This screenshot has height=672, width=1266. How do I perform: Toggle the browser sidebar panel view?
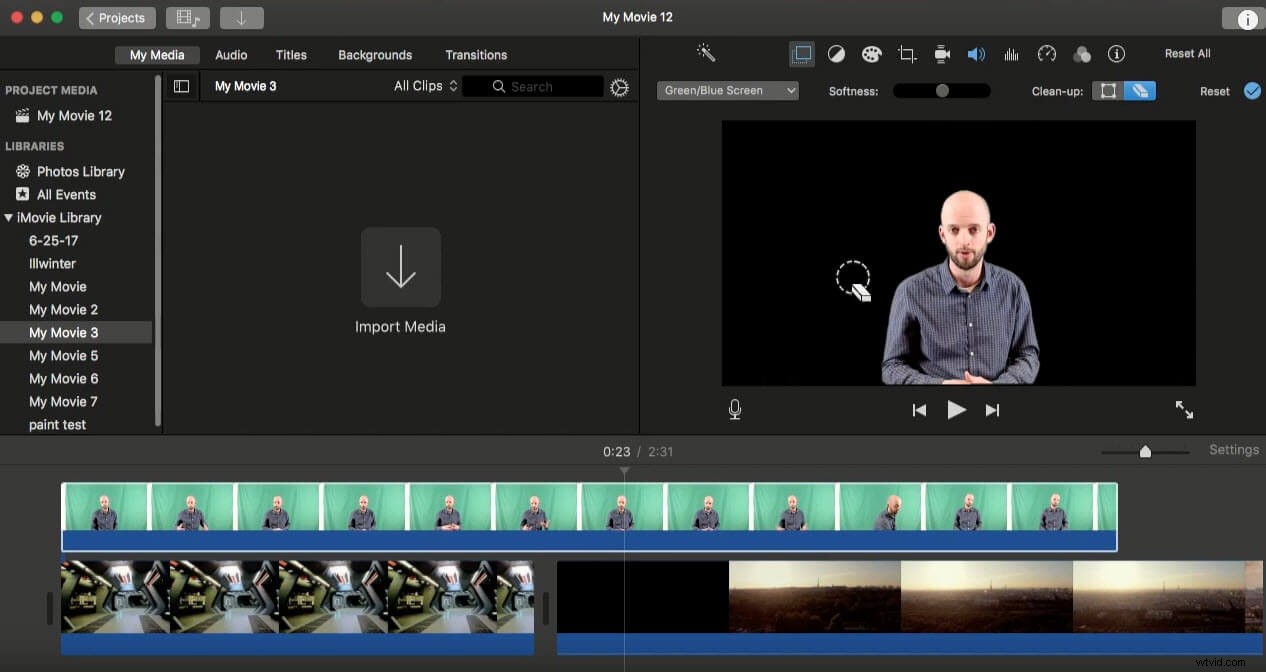pyautogui.click(x=181, y=86)
